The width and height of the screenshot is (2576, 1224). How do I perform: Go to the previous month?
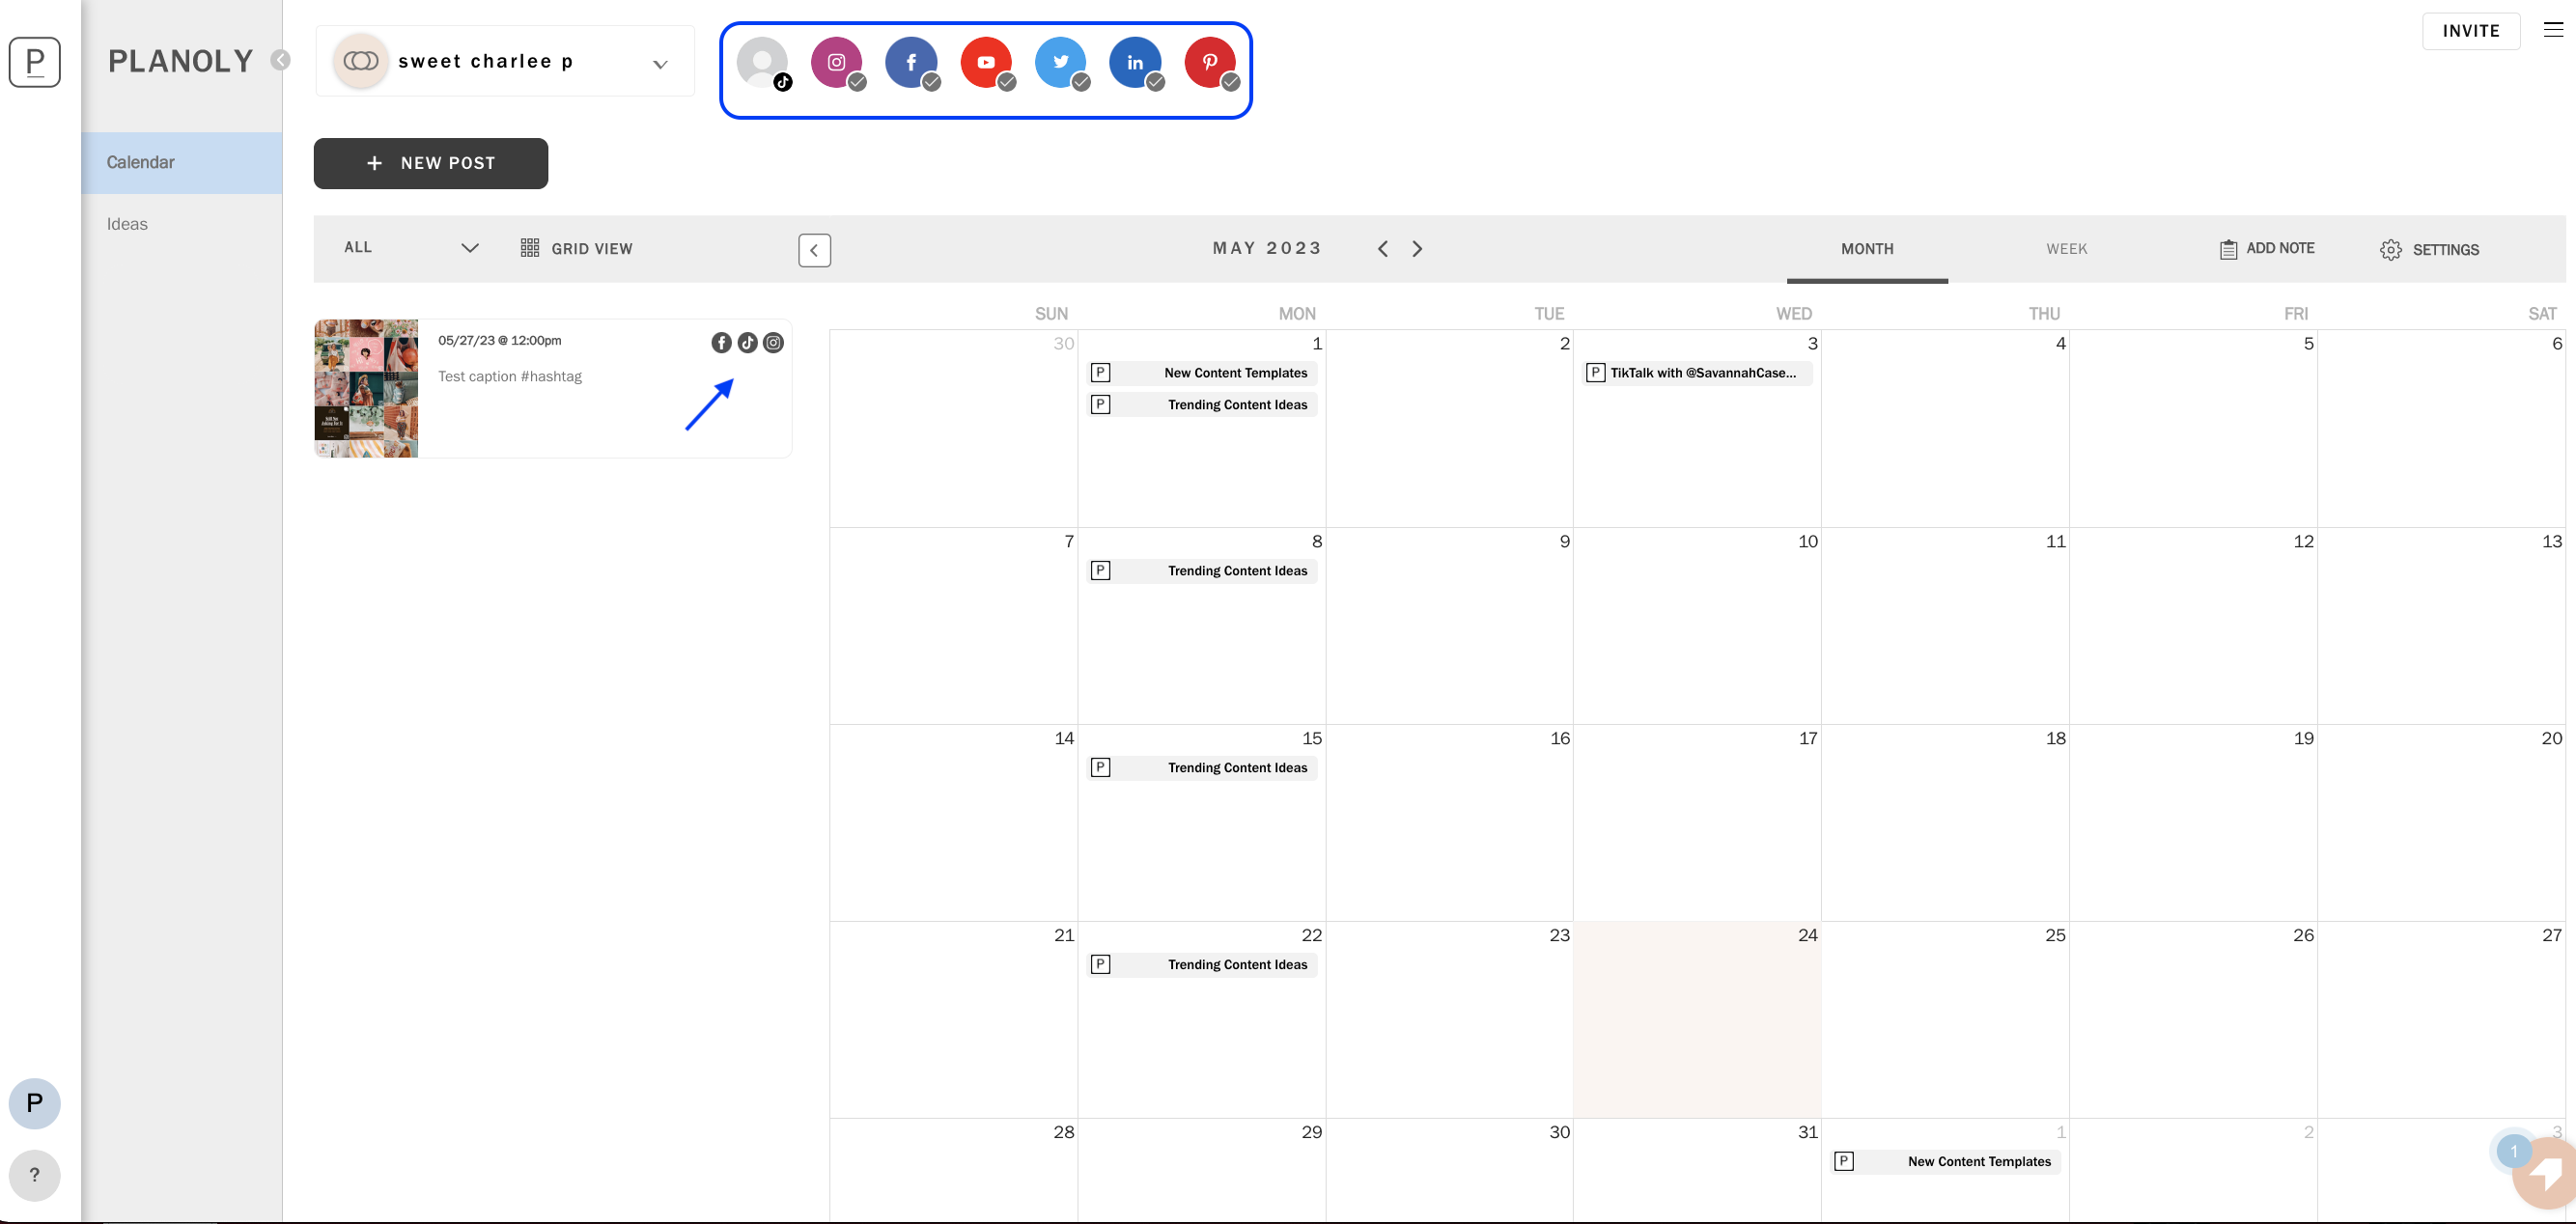point(1383,249)
